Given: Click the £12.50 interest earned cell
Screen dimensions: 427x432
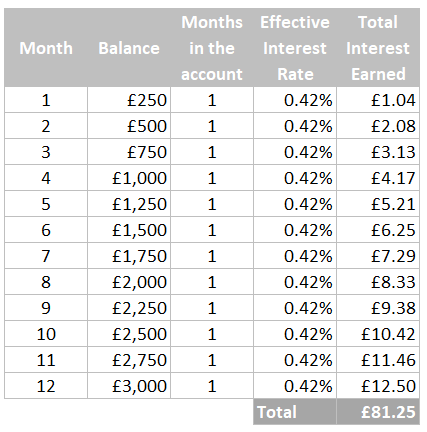Looking at the screenshot, I should [378, 386].
